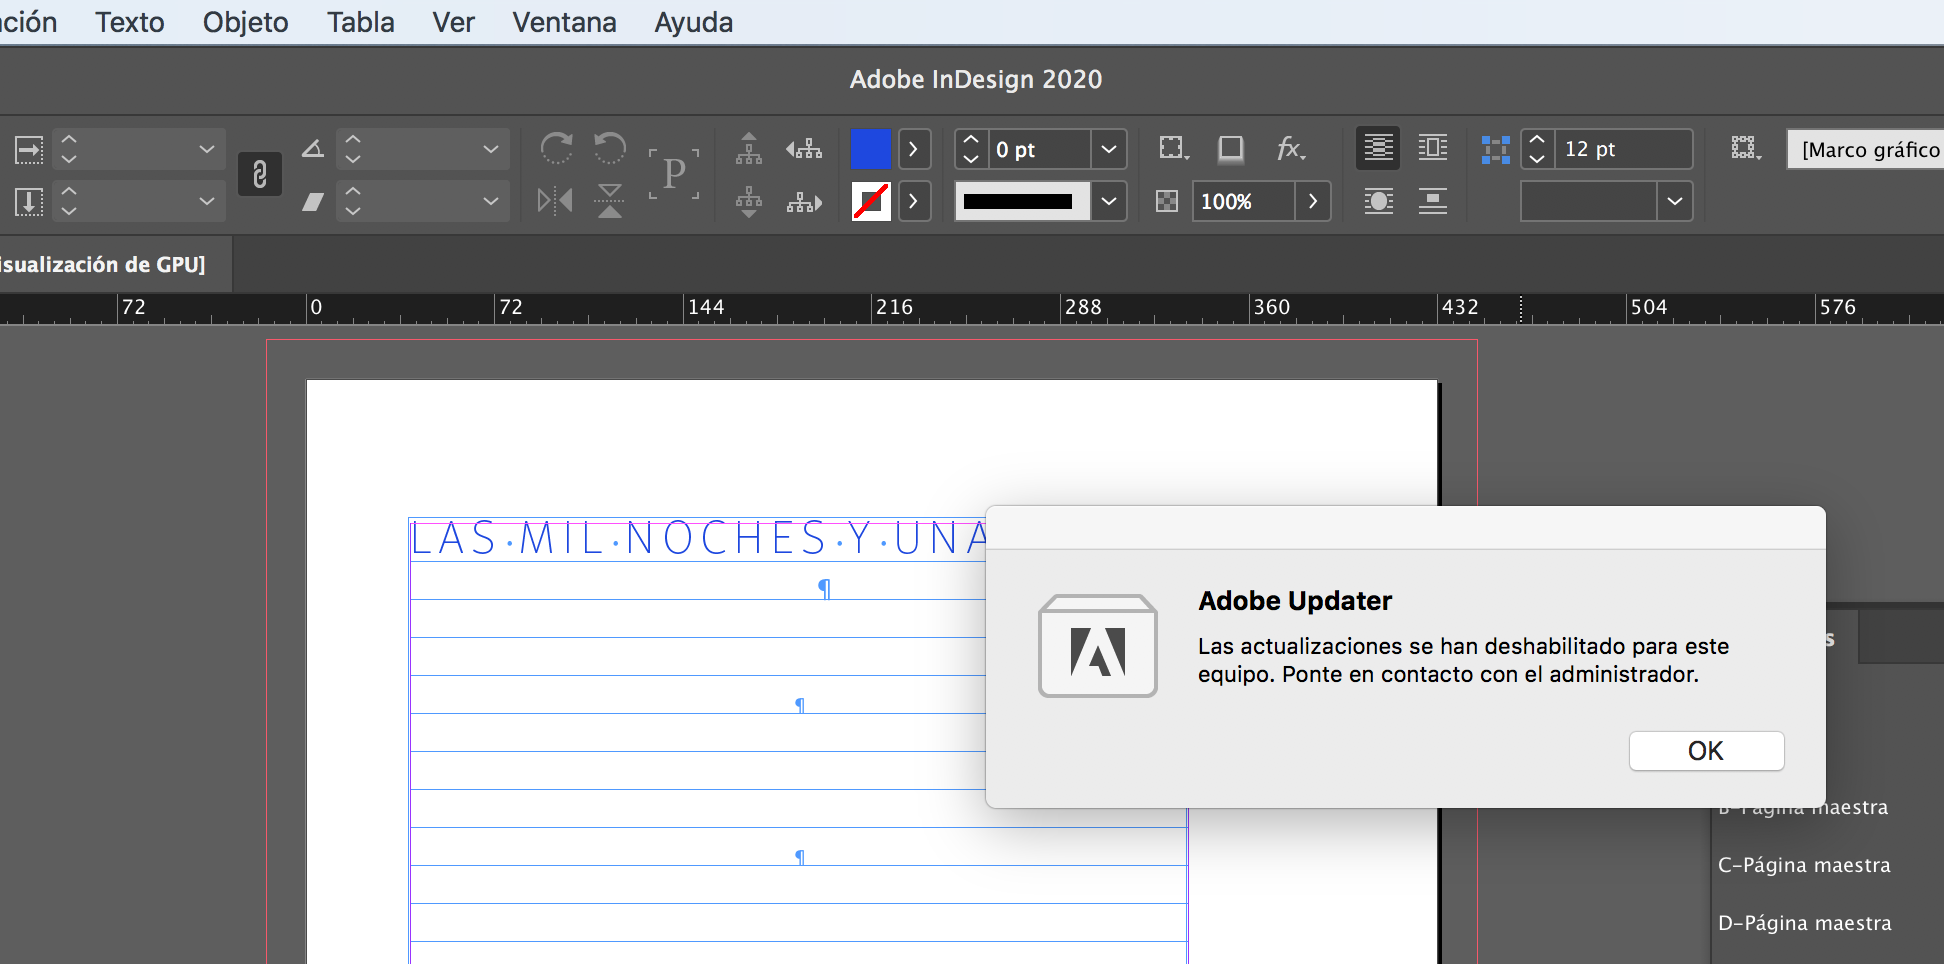Select the wrap around bounding box icon
This screenshot has width=1944, height=964.
coord(1433,148)
